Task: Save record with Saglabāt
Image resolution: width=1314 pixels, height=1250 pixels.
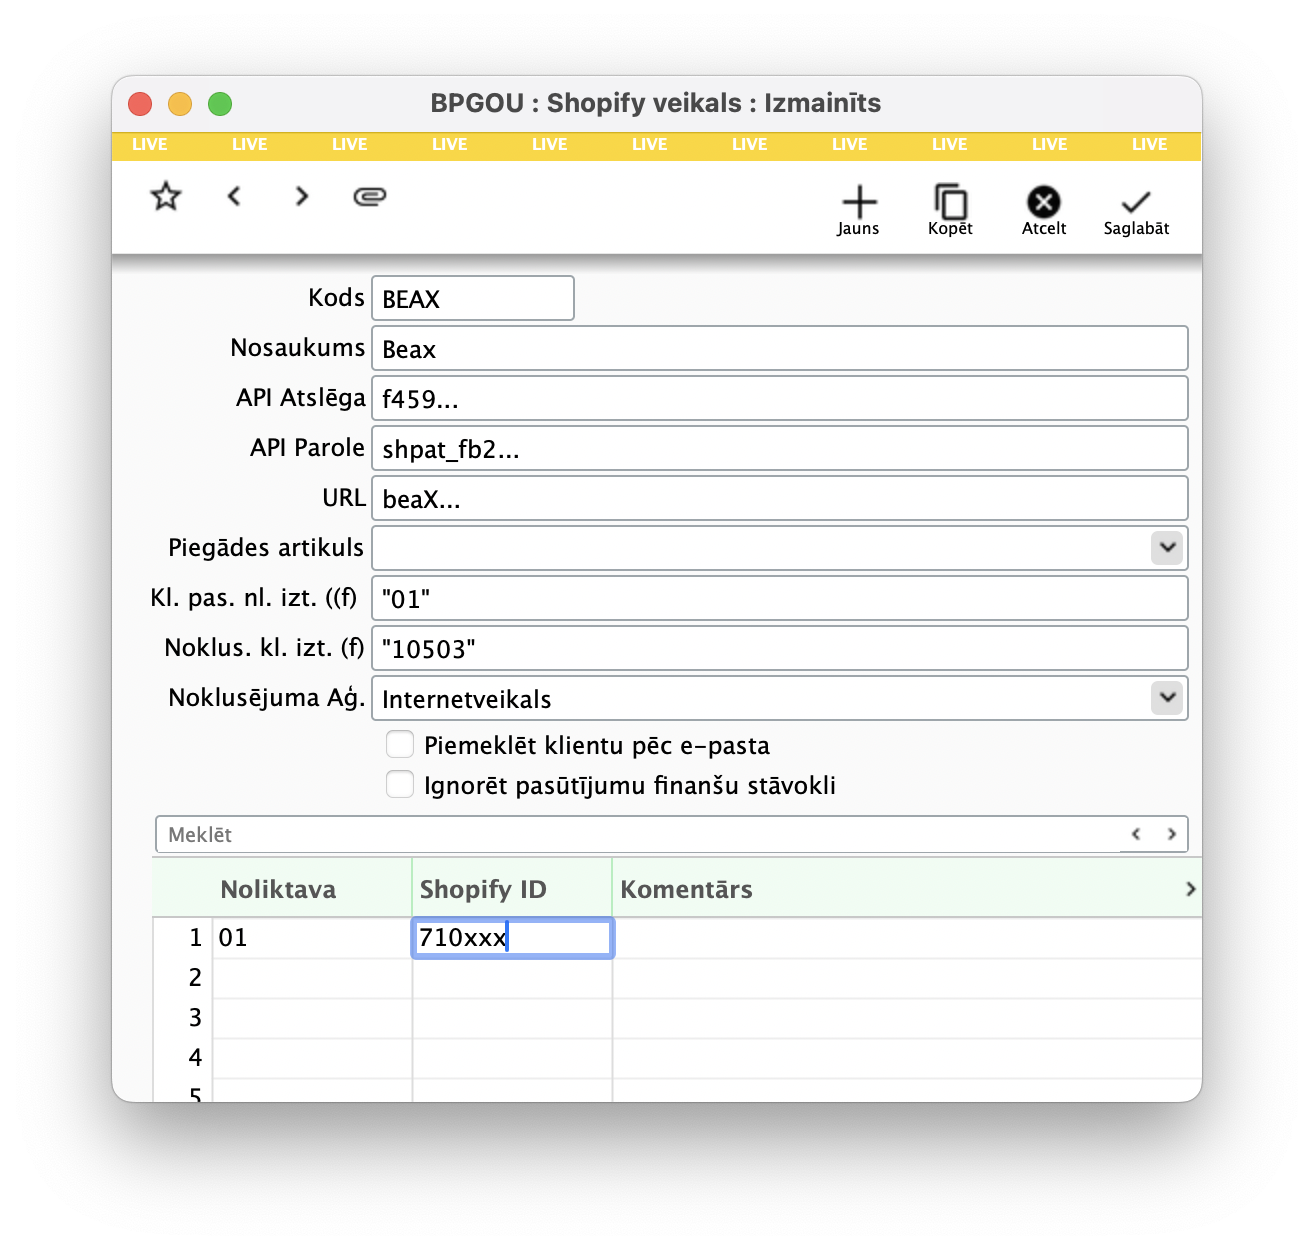Action: click(x=1136, y=213)
